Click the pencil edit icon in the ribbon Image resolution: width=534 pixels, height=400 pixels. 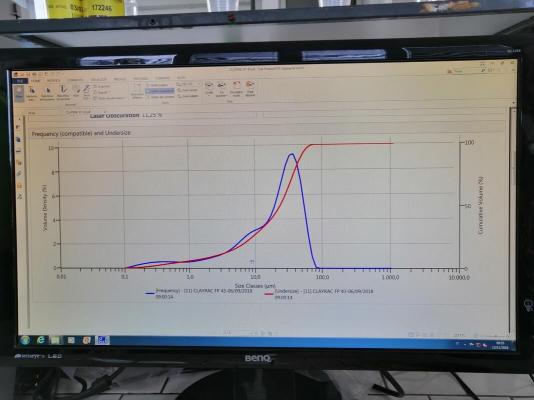87,91
